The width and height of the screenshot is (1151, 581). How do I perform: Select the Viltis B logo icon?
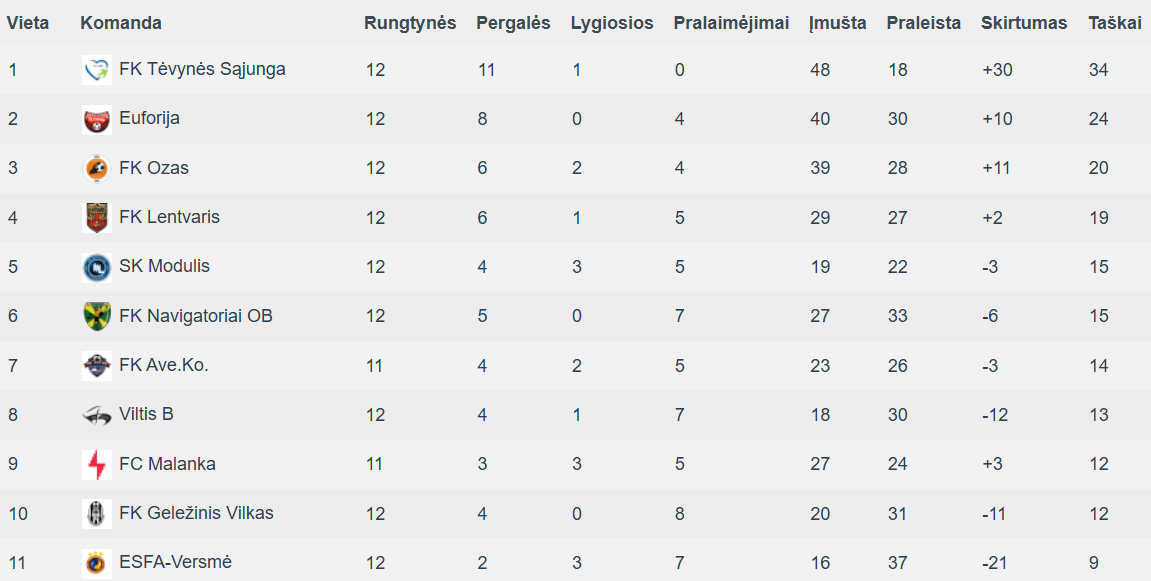[97, 415]
